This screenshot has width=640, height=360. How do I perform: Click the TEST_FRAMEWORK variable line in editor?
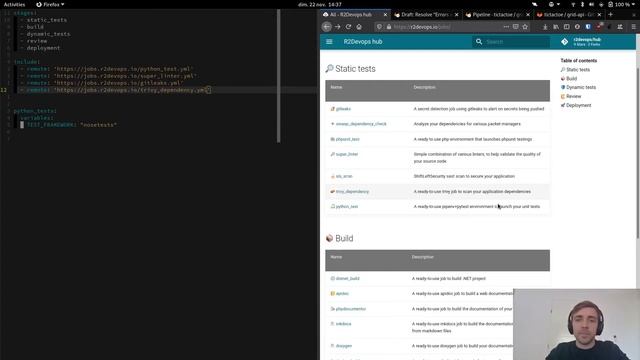coord(71,125)
